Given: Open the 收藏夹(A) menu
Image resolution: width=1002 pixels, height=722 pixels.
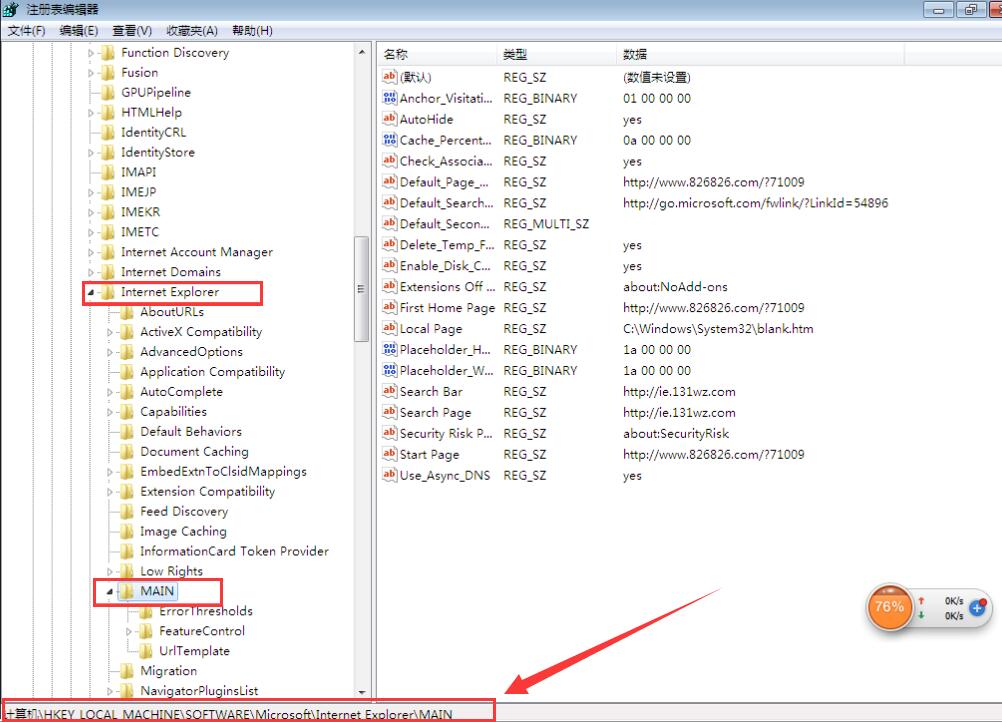Looking at the screenshot, I should click(191, 31).
